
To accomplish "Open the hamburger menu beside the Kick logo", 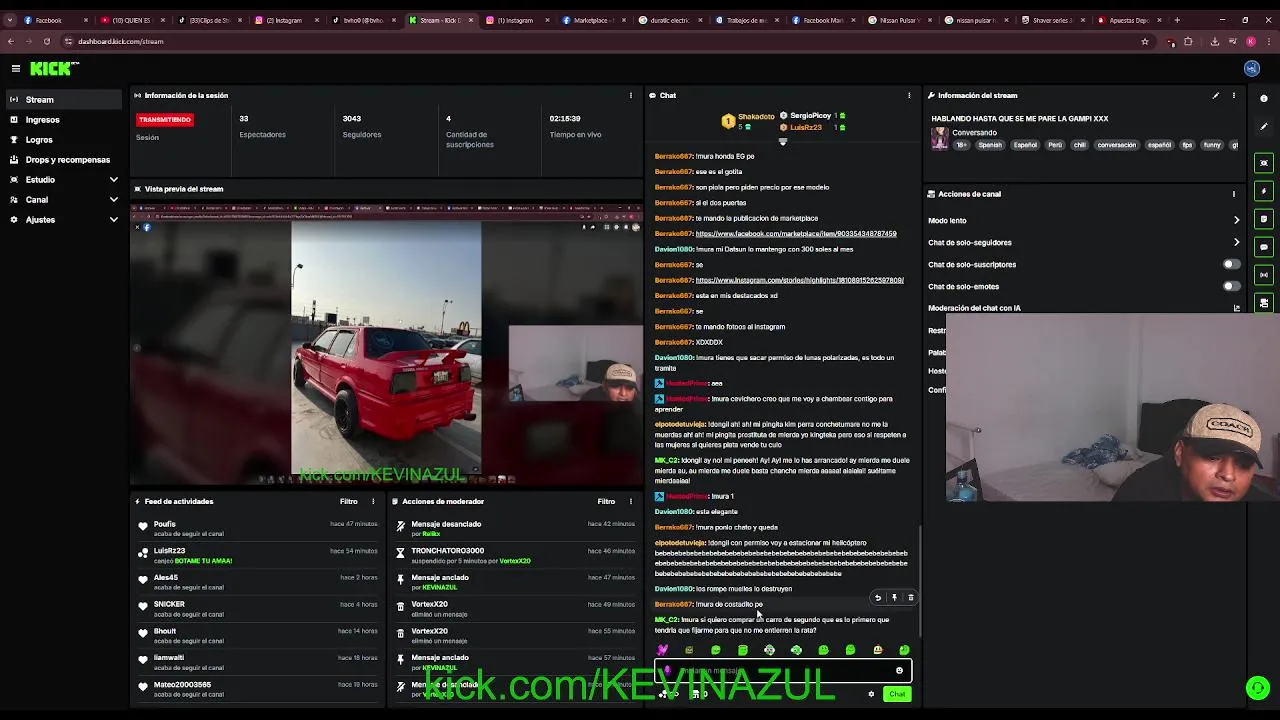I will 16,68.
